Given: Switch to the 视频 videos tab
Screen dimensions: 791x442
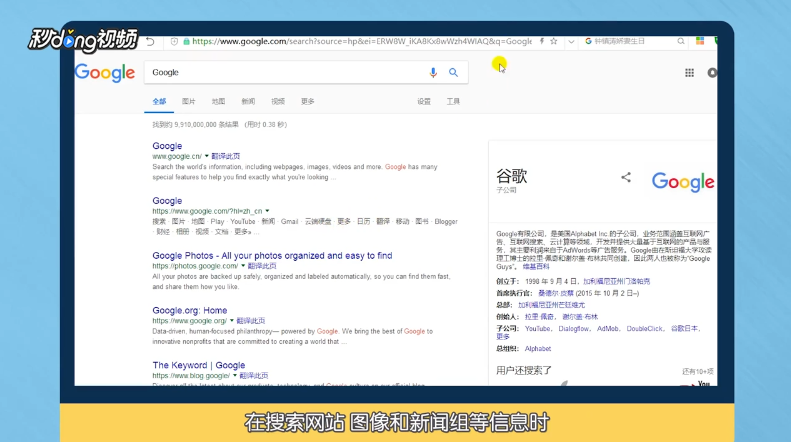Looking at the screenshot, I should coord(278,101).
